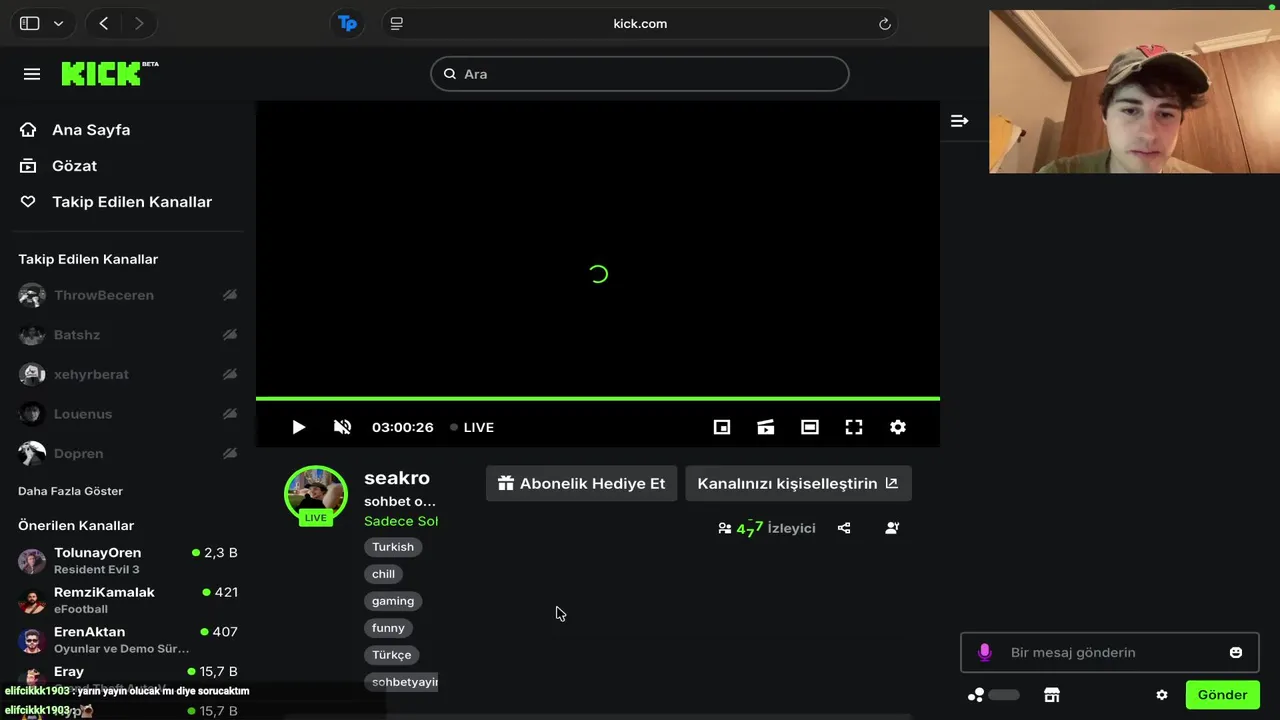
Task: Open the browser sidebar dropdown chevron
Action: (x=58, y=23)
